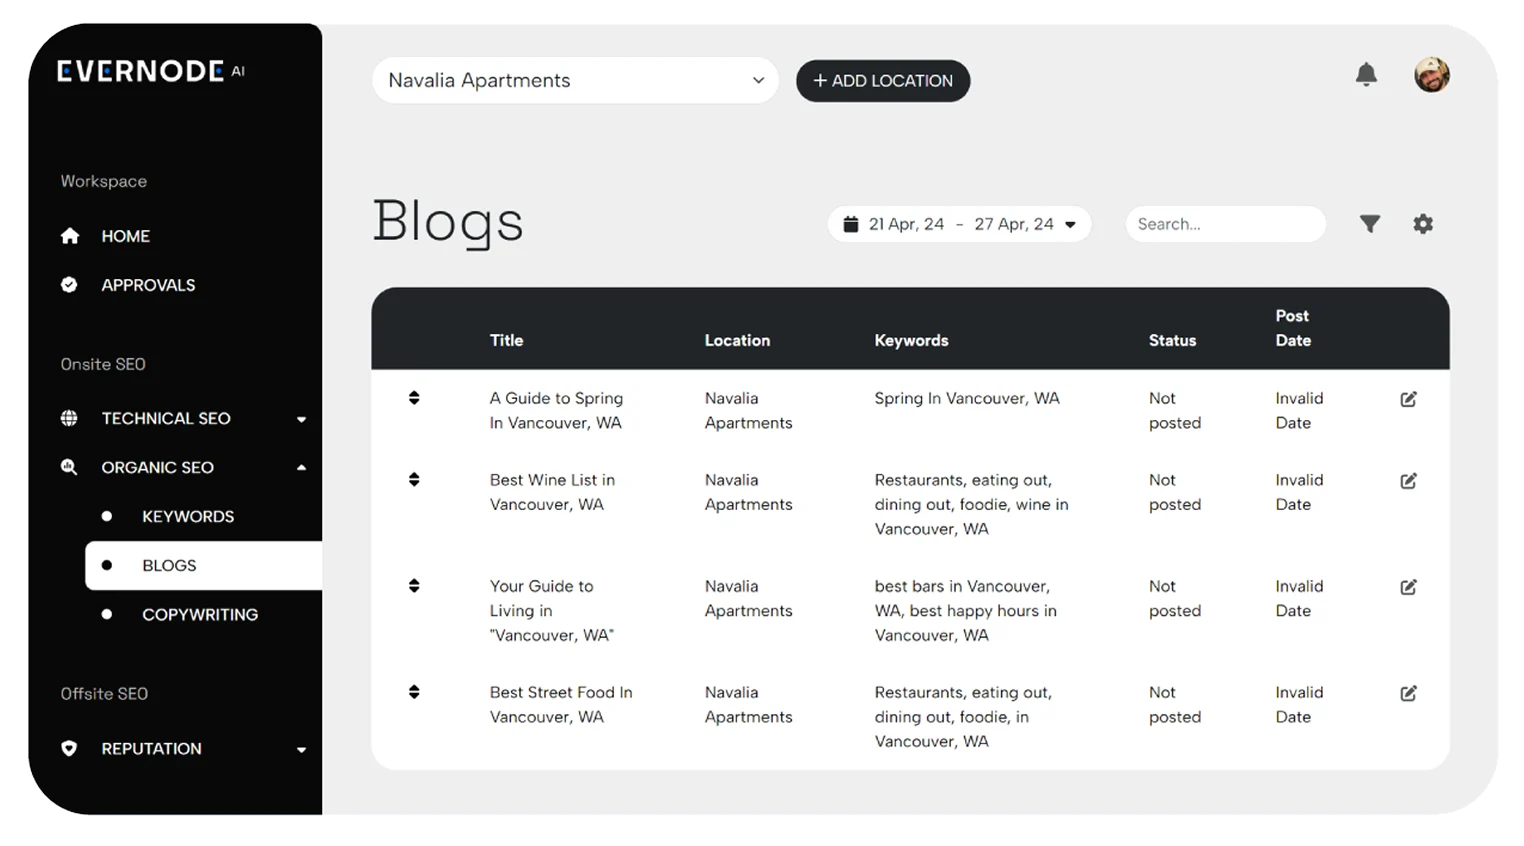This screenshot has height=846, width=1524.
Task: Open the user profile avatar
Action: click(1432, 74)
